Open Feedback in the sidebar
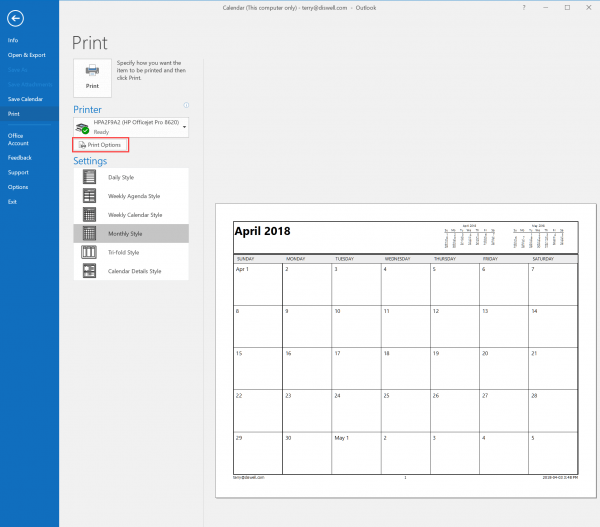 (20, 158)
